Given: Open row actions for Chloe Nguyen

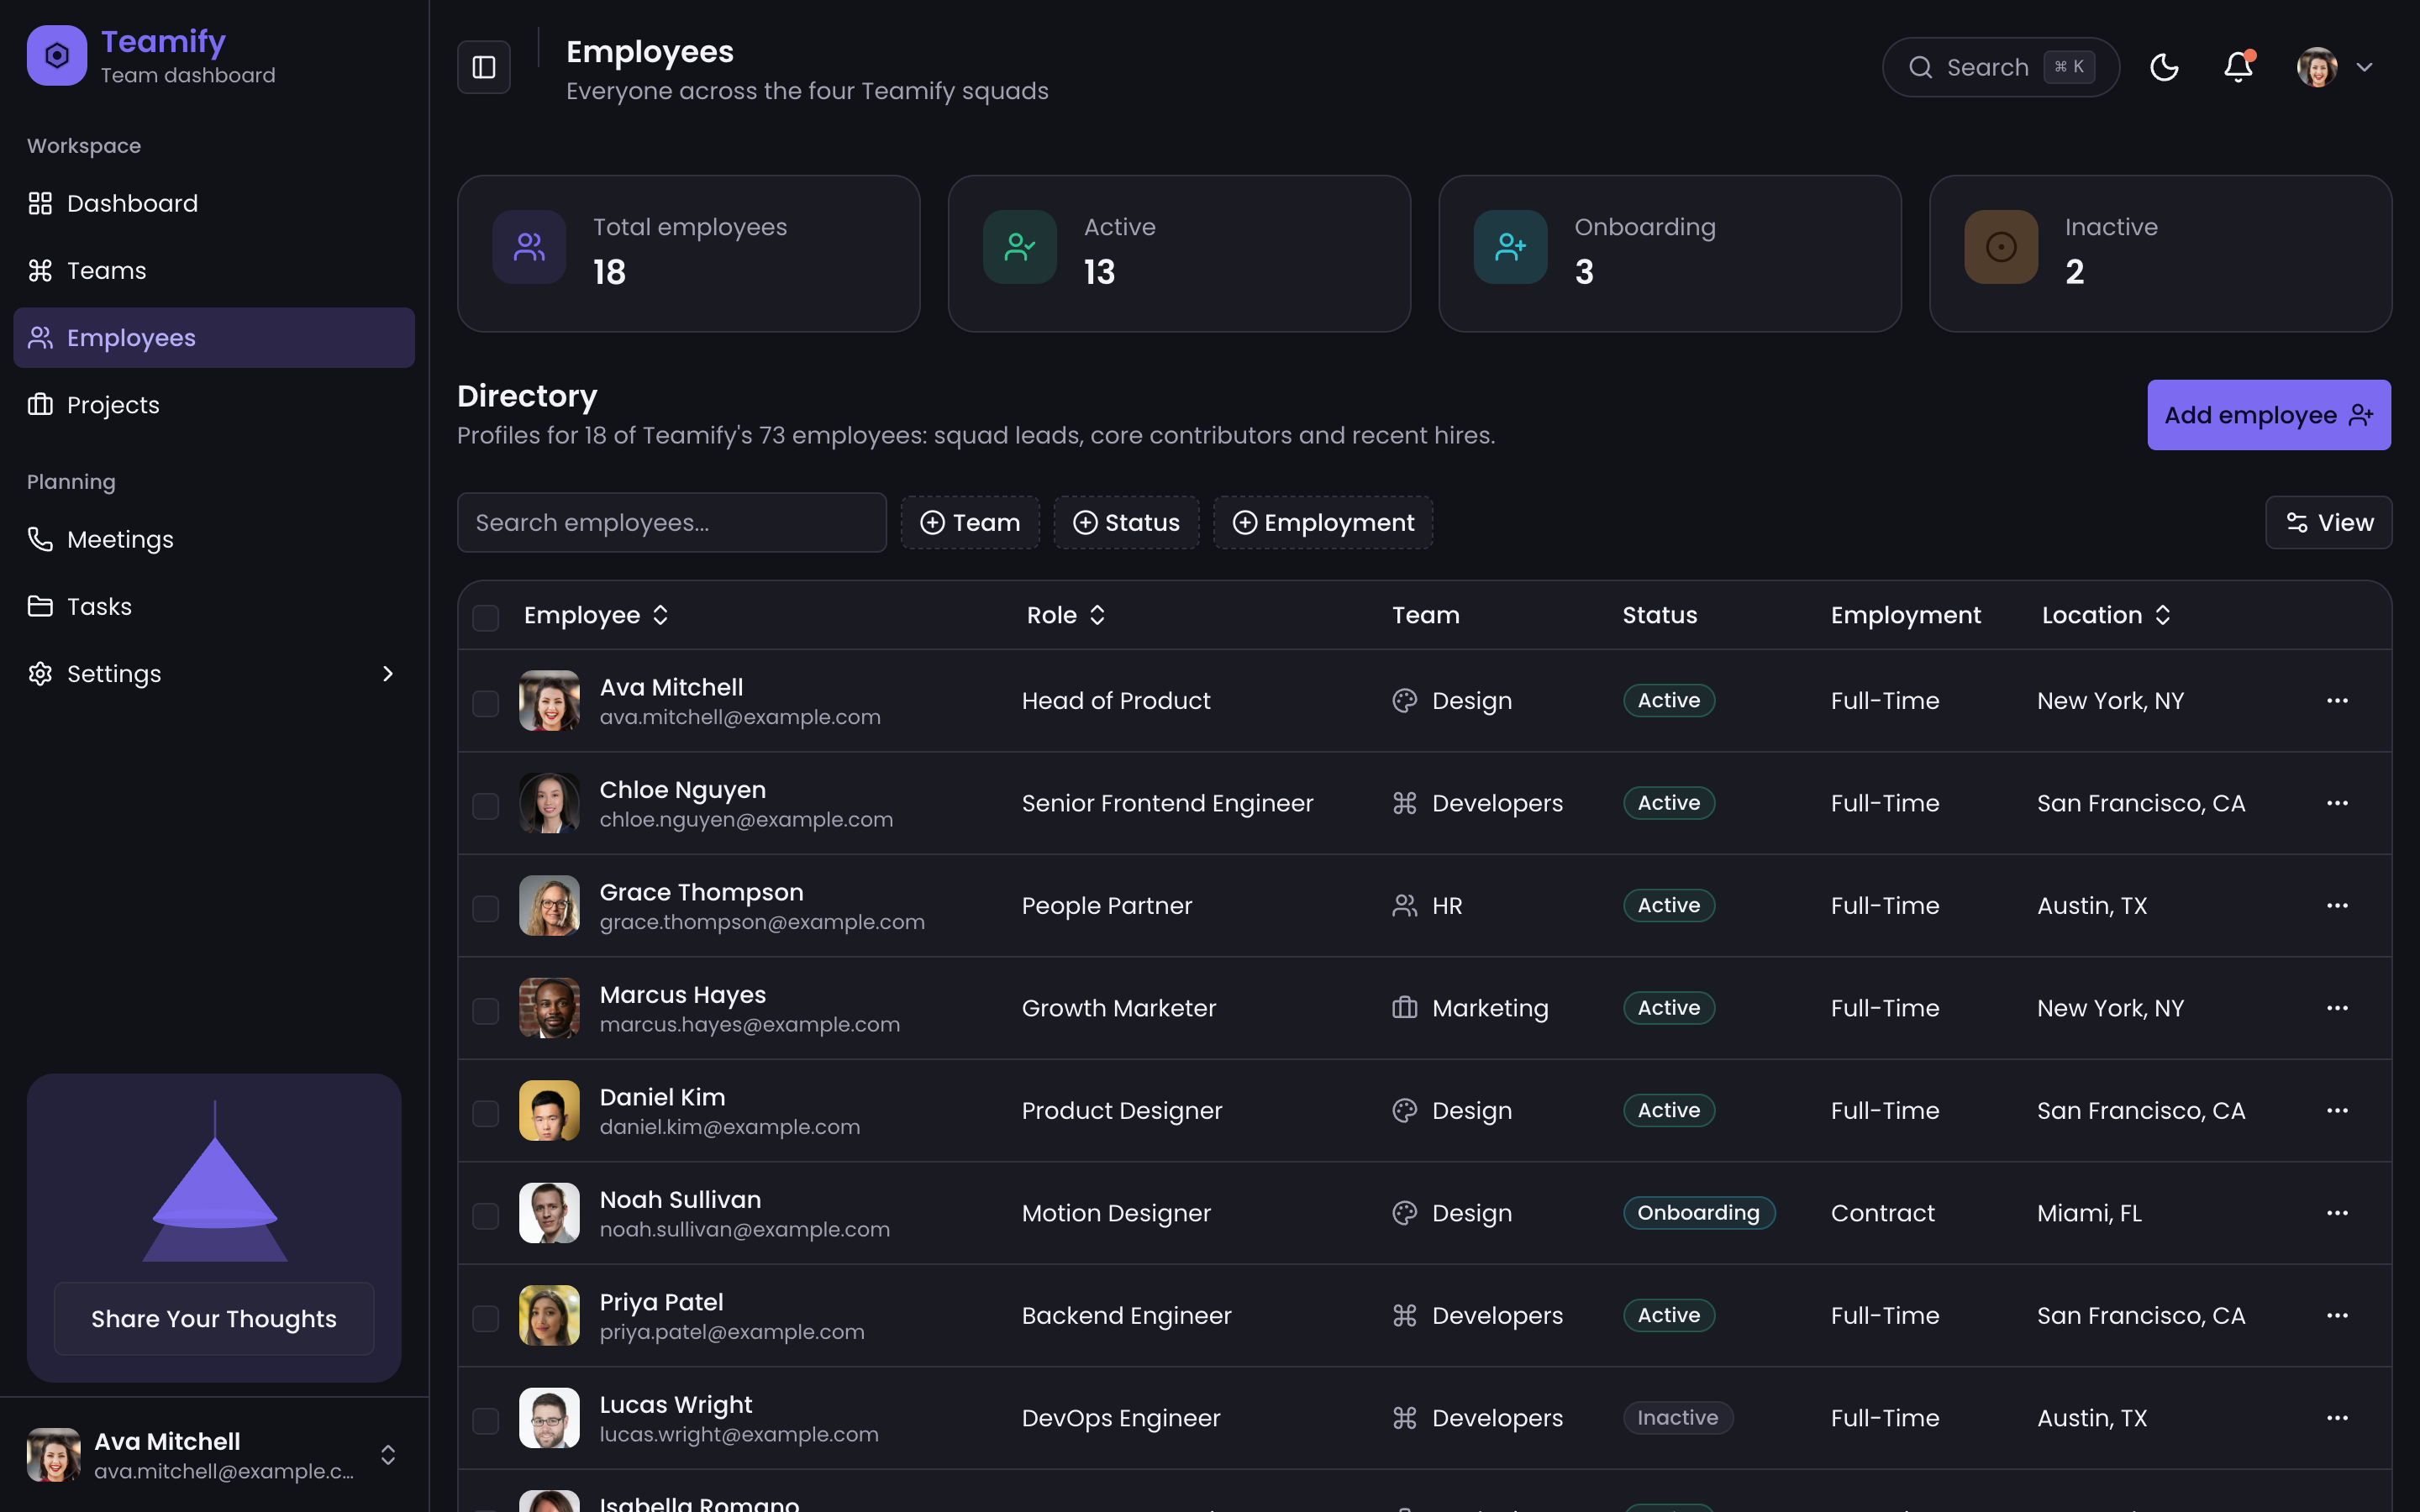Looking at the screenshot, I should pos(2337,803).
